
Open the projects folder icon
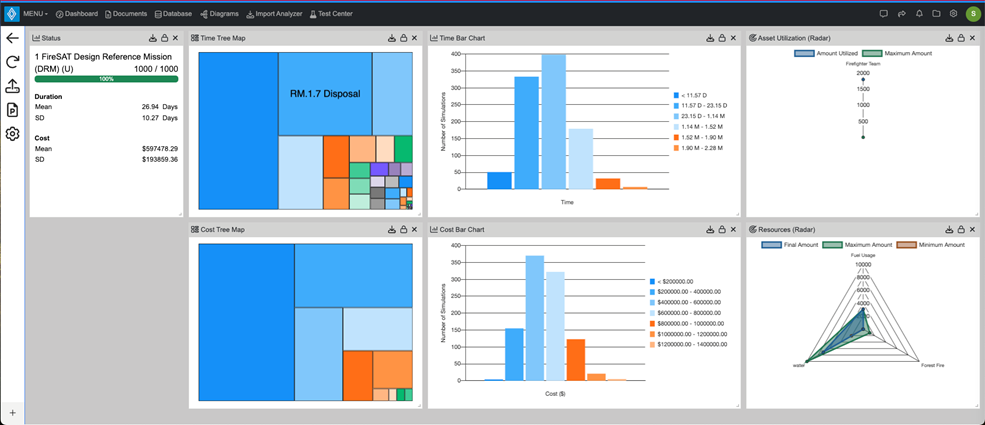click(936, 13)
